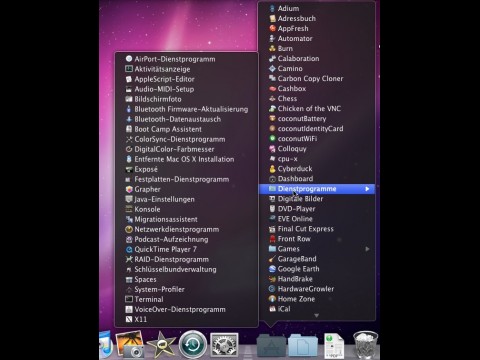Open Home Zone app
Image resolution: width=480 pixels, height=360 pixels.
(x=317, y=299)
